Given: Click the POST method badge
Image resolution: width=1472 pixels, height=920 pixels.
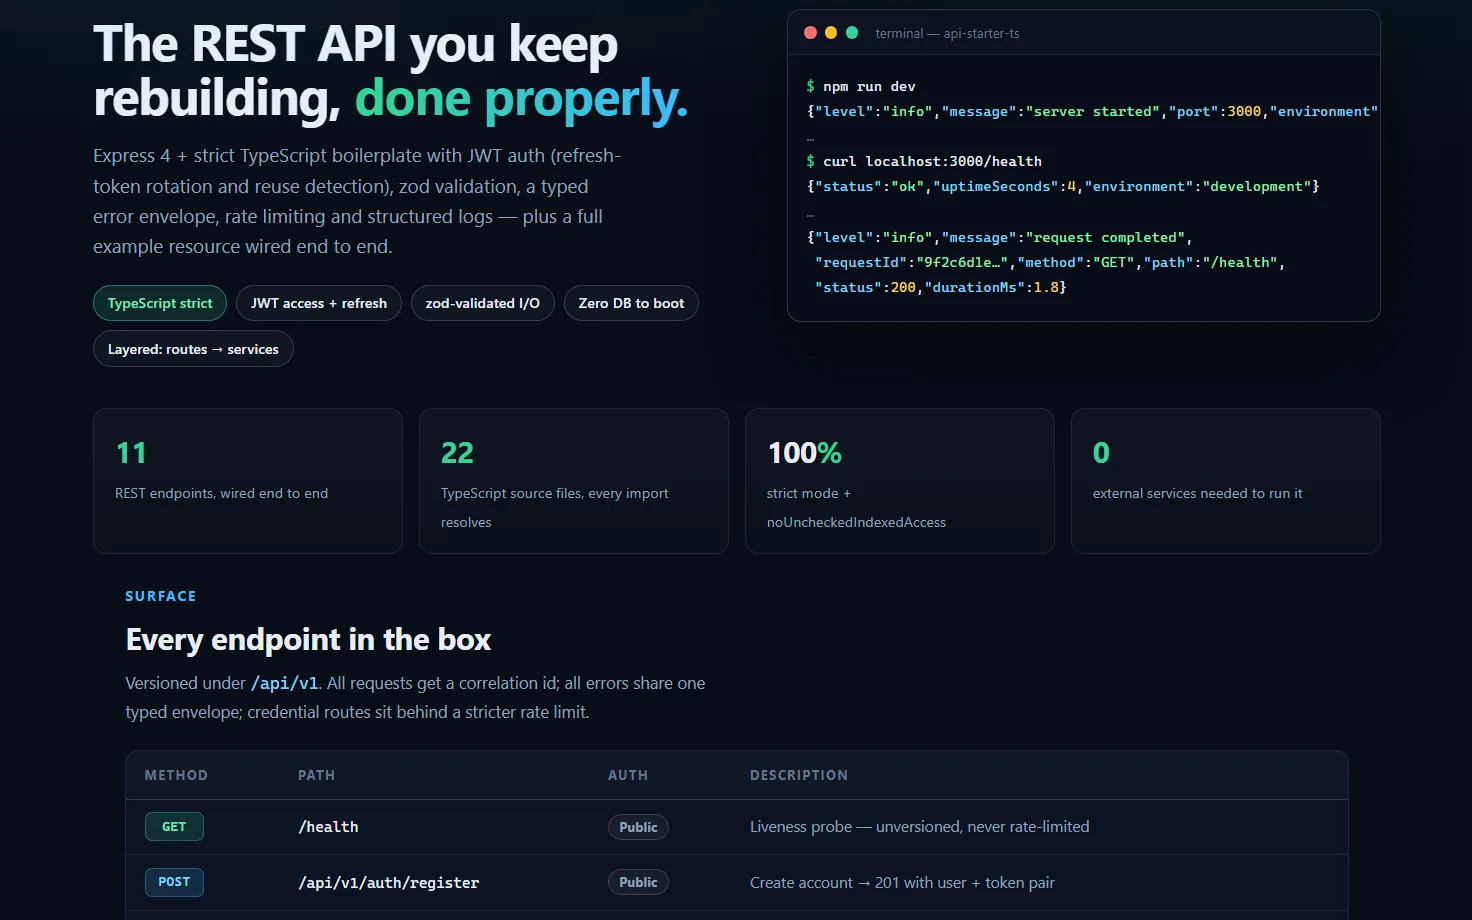Looking at the screenshot, I should [174, 882].
